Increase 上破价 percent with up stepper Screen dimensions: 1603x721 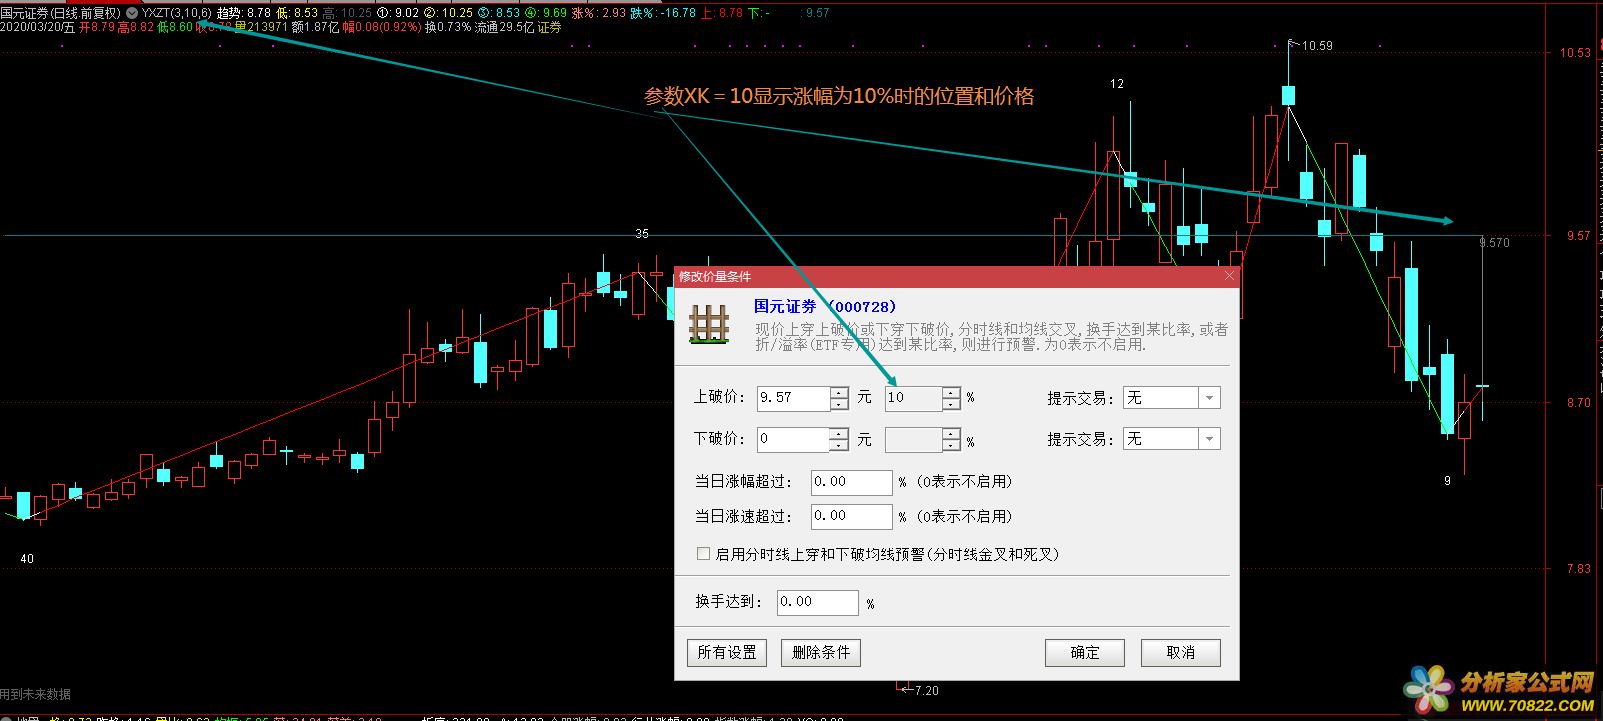point(951,393)
